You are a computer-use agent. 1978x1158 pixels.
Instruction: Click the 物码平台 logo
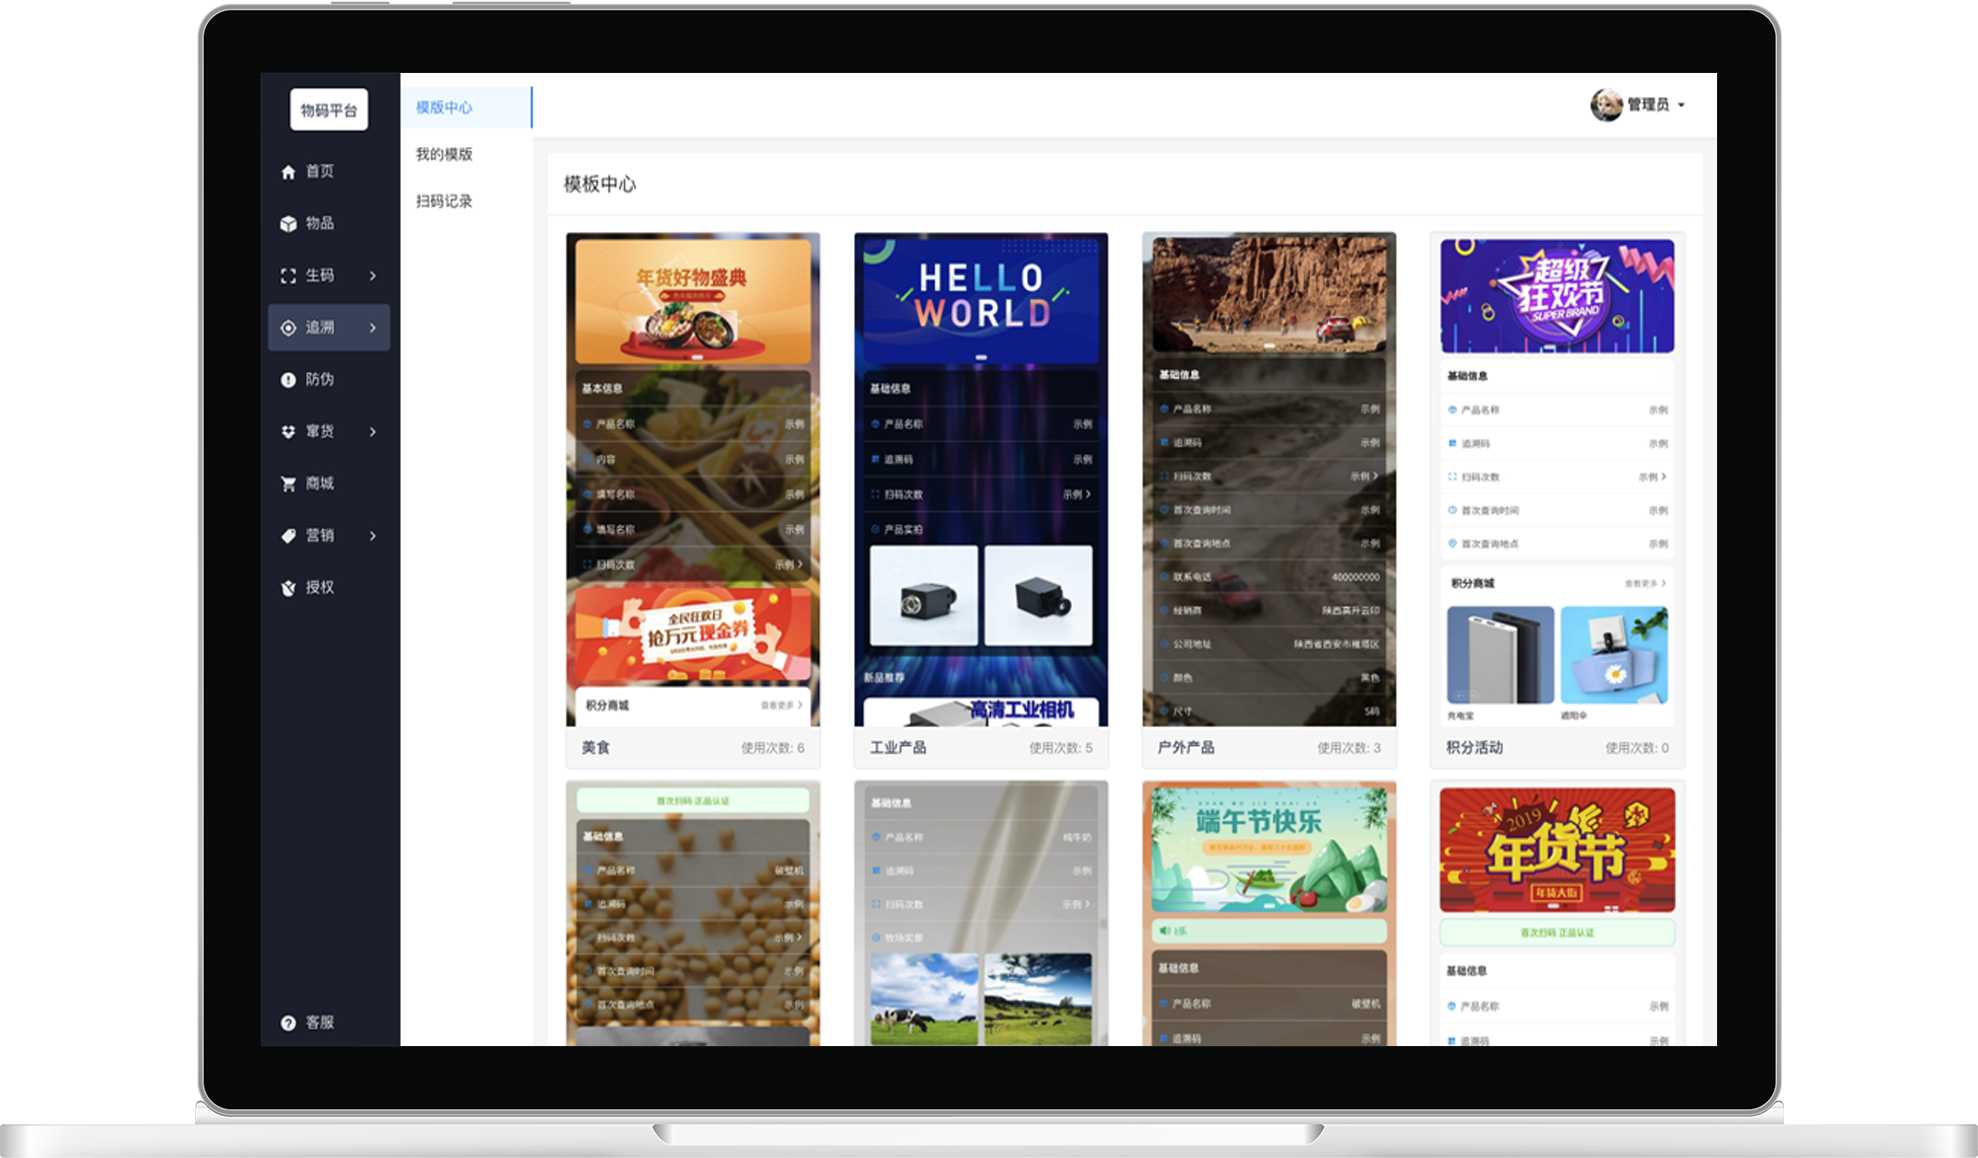tap(329, 110)
